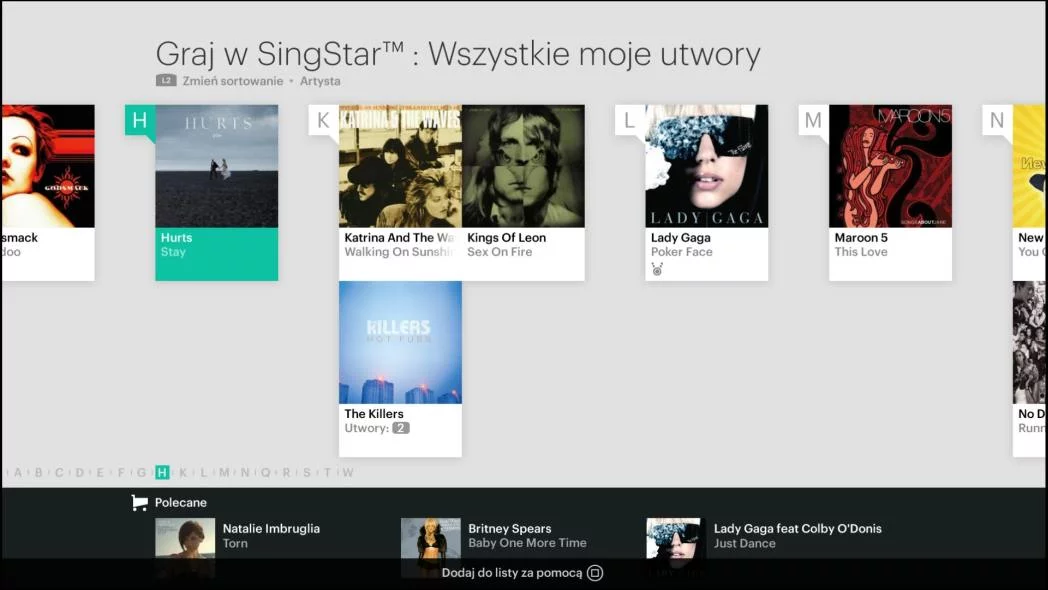Jump to letter D in alphabet index

coord(80,472)
